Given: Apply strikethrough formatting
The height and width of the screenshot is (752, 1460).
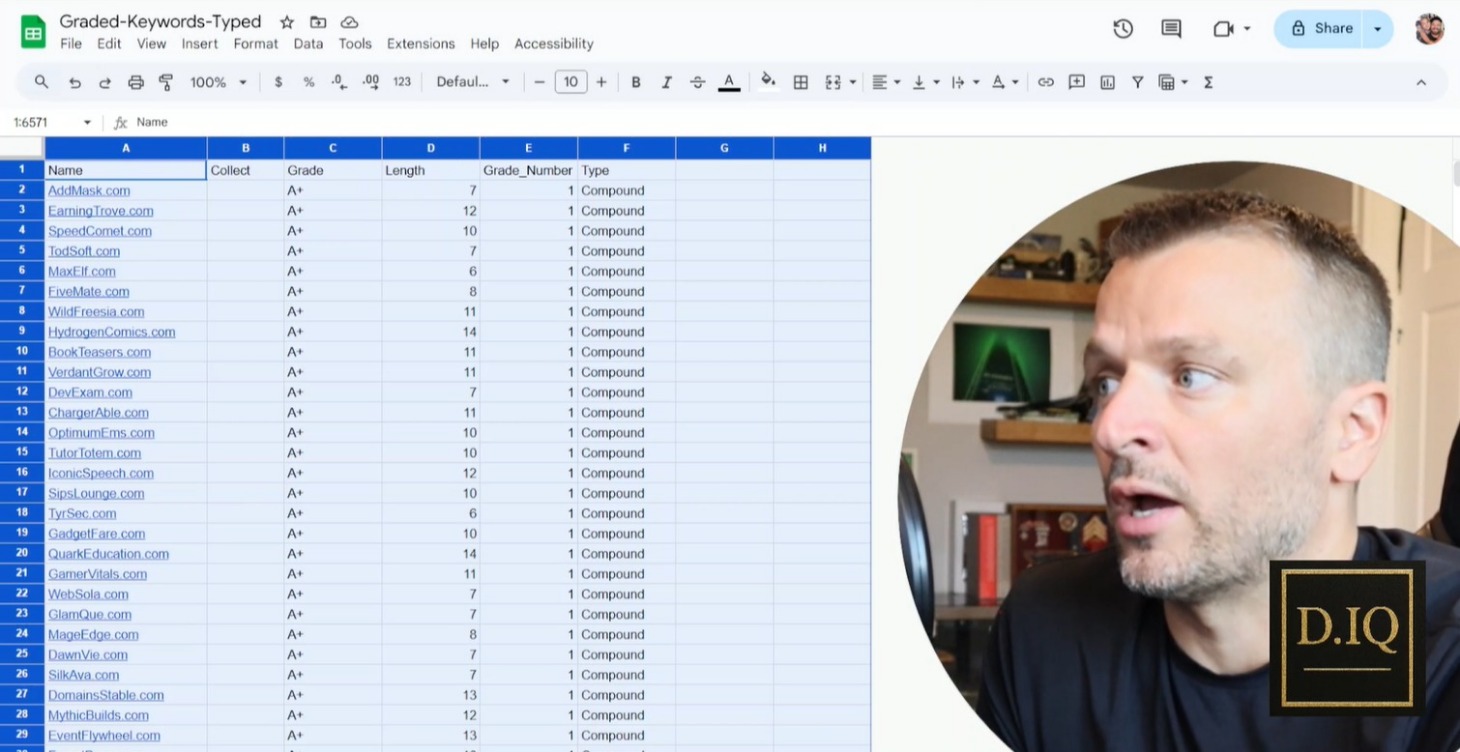Looking at the screenshot, I should click(x=697, y=83).
